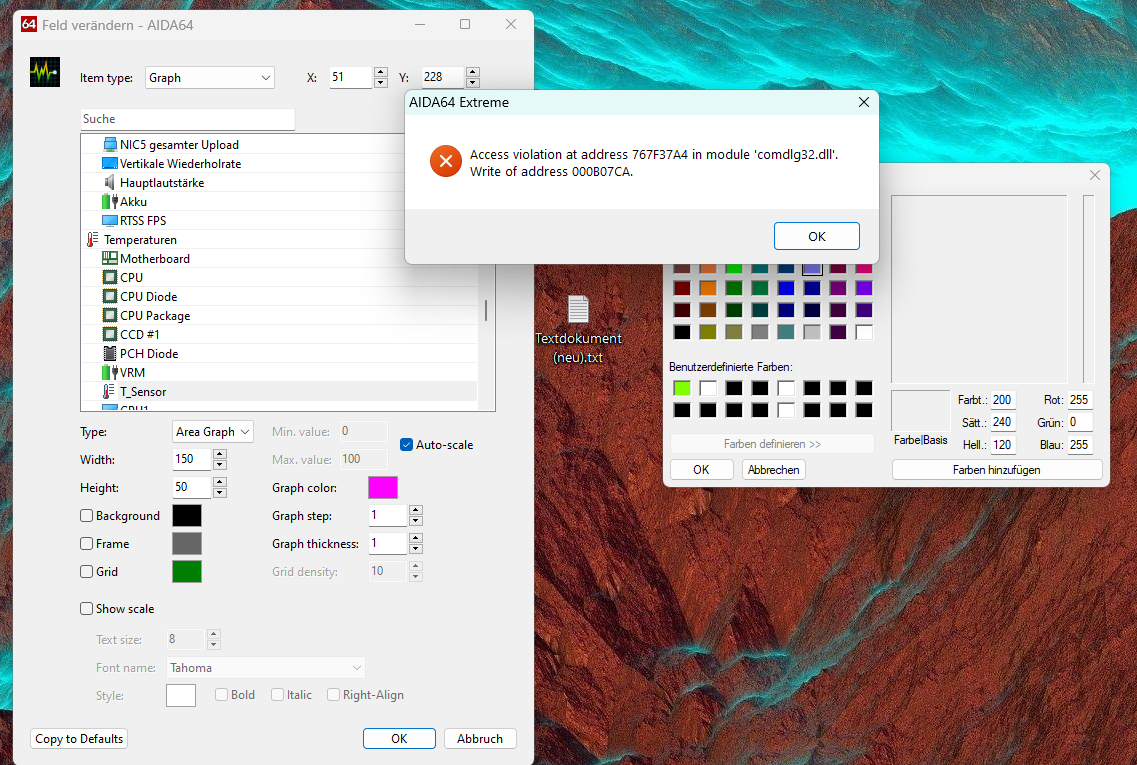Click the battery icon next to Akku
This screenshot has height=765, width=1137.
[x=109, y=201]
